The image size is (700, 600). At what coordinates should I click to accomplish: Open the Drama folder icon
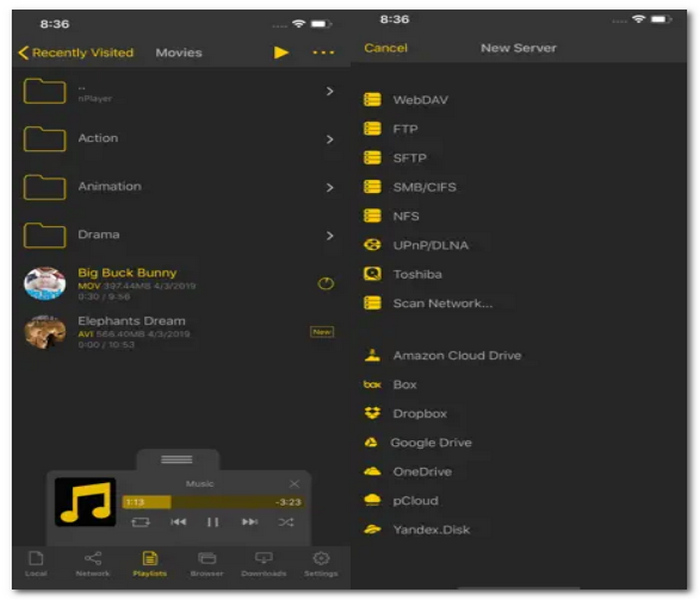pyautogui.click(x=45, y=235)
